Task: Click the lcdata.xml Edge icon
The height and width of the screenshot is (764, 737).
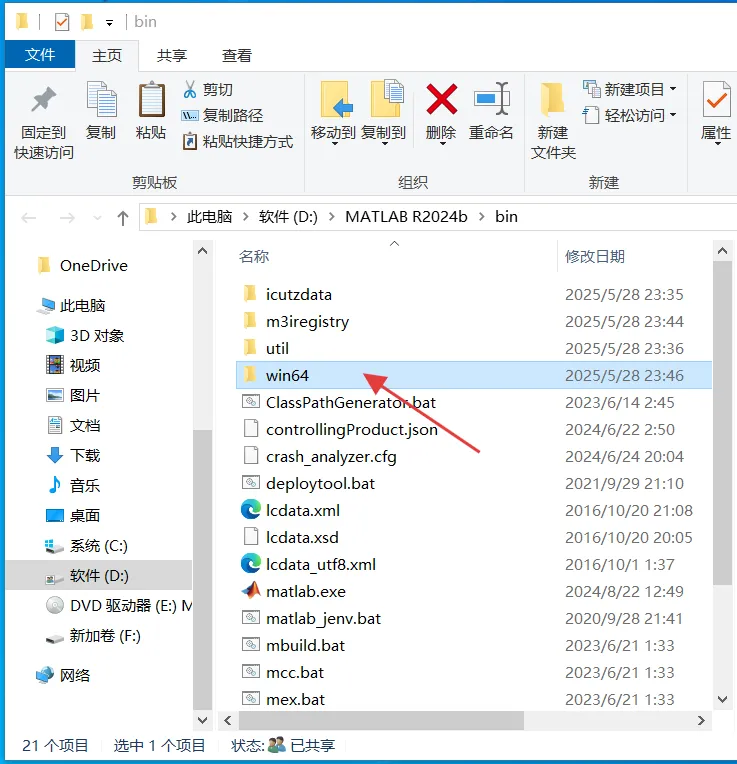Action: coord(251,510)
